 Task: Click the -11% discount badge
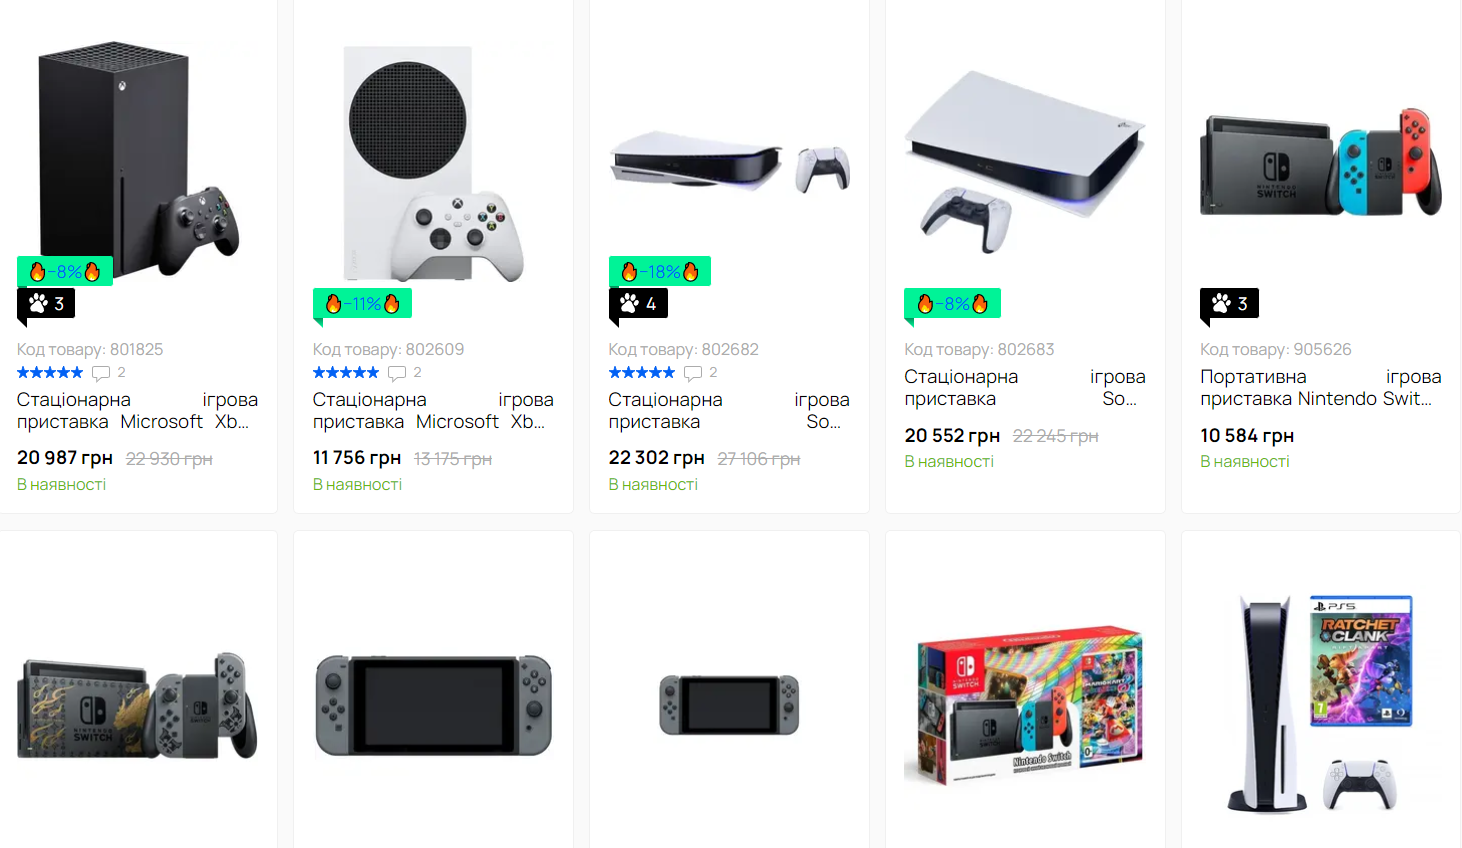click(x=362, y=303)
